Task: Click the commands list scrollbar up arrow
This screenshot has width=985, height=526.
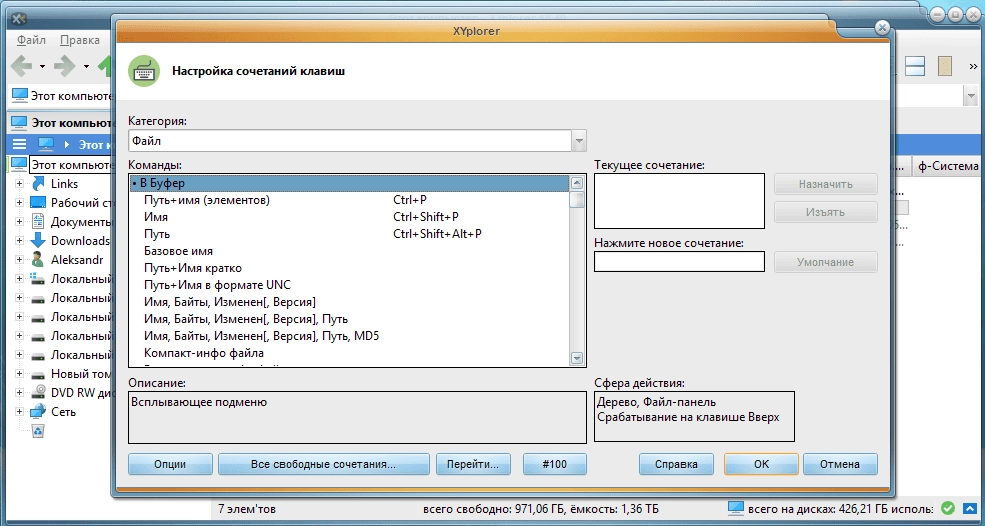Action: coord(577,184)
